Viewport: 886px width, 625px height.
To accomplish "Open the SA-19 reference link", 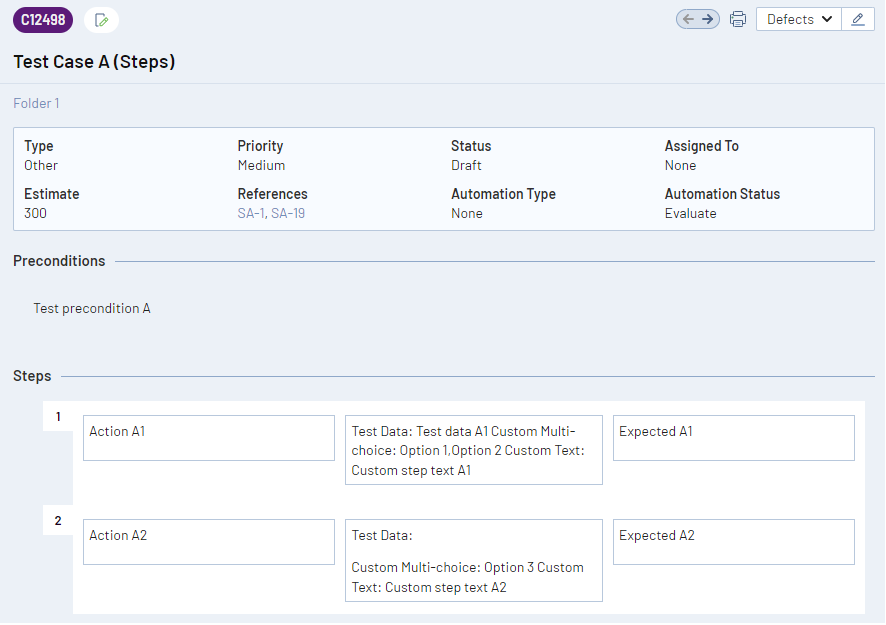I will 288,213.
